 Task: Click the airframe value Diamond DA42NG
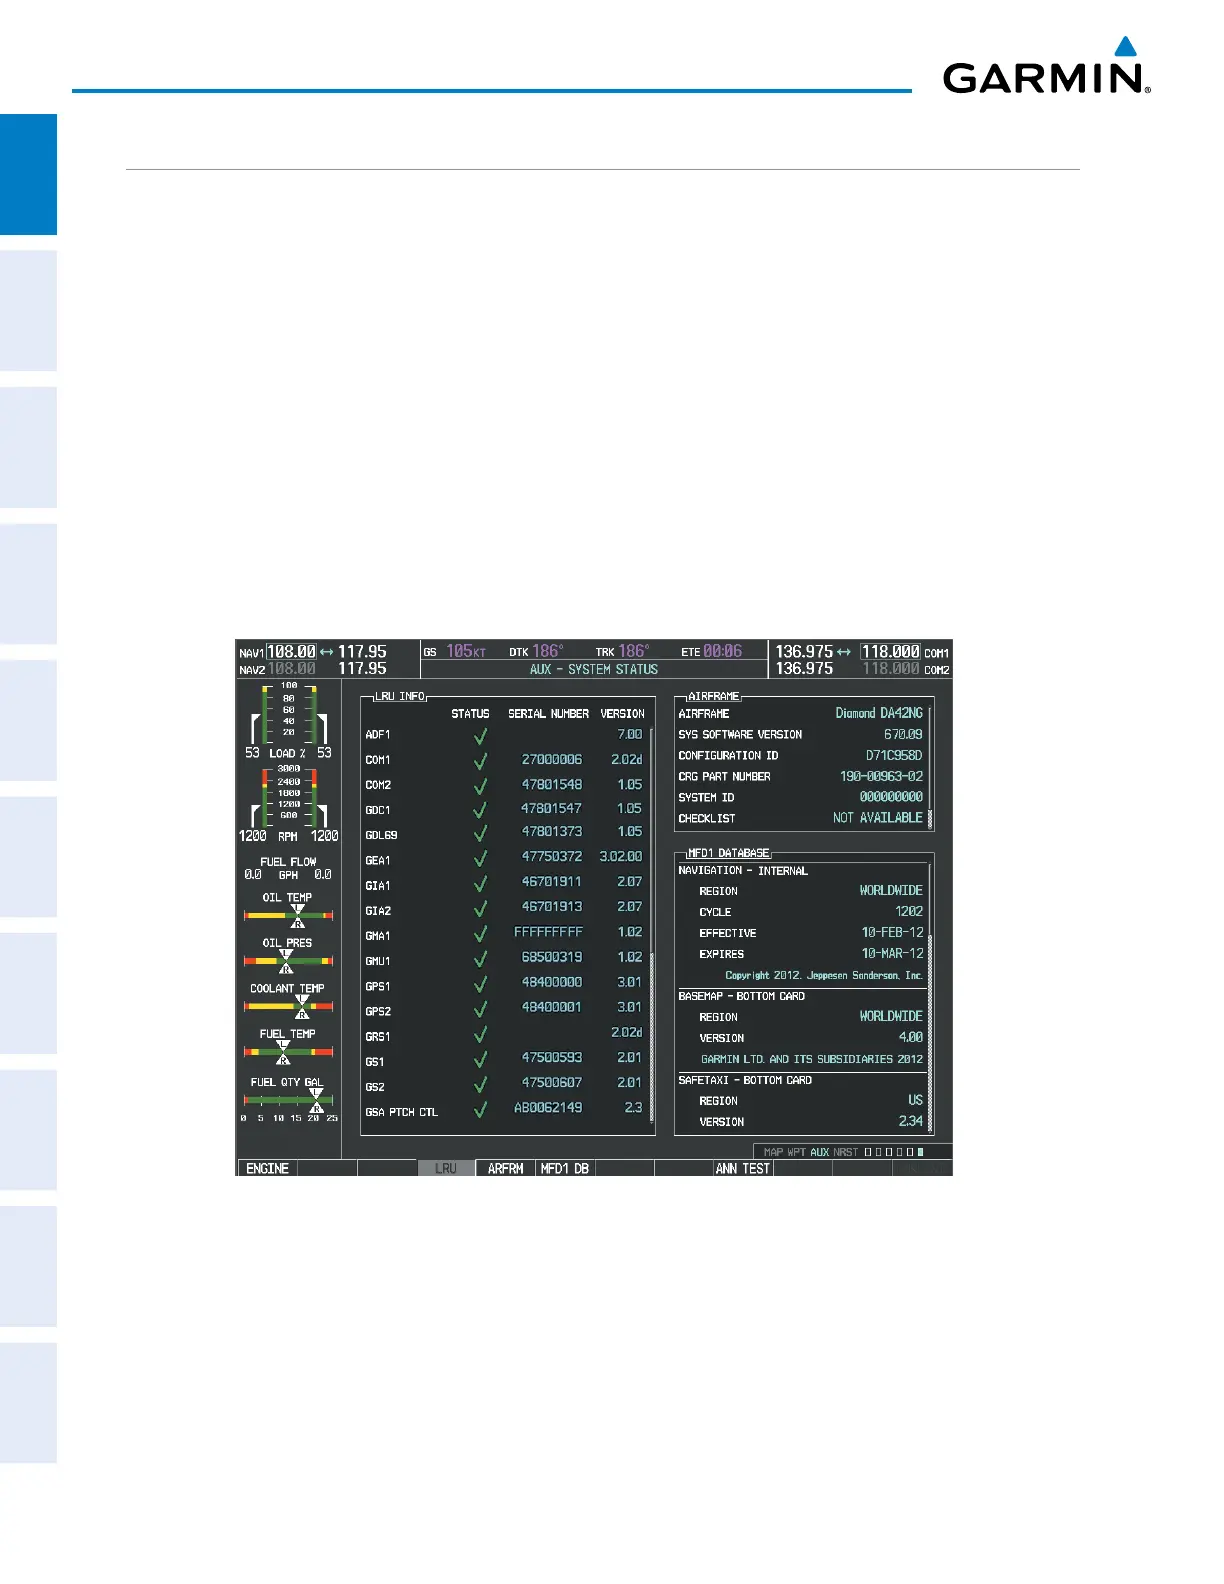pyautogui.click(x=879, y=713)
